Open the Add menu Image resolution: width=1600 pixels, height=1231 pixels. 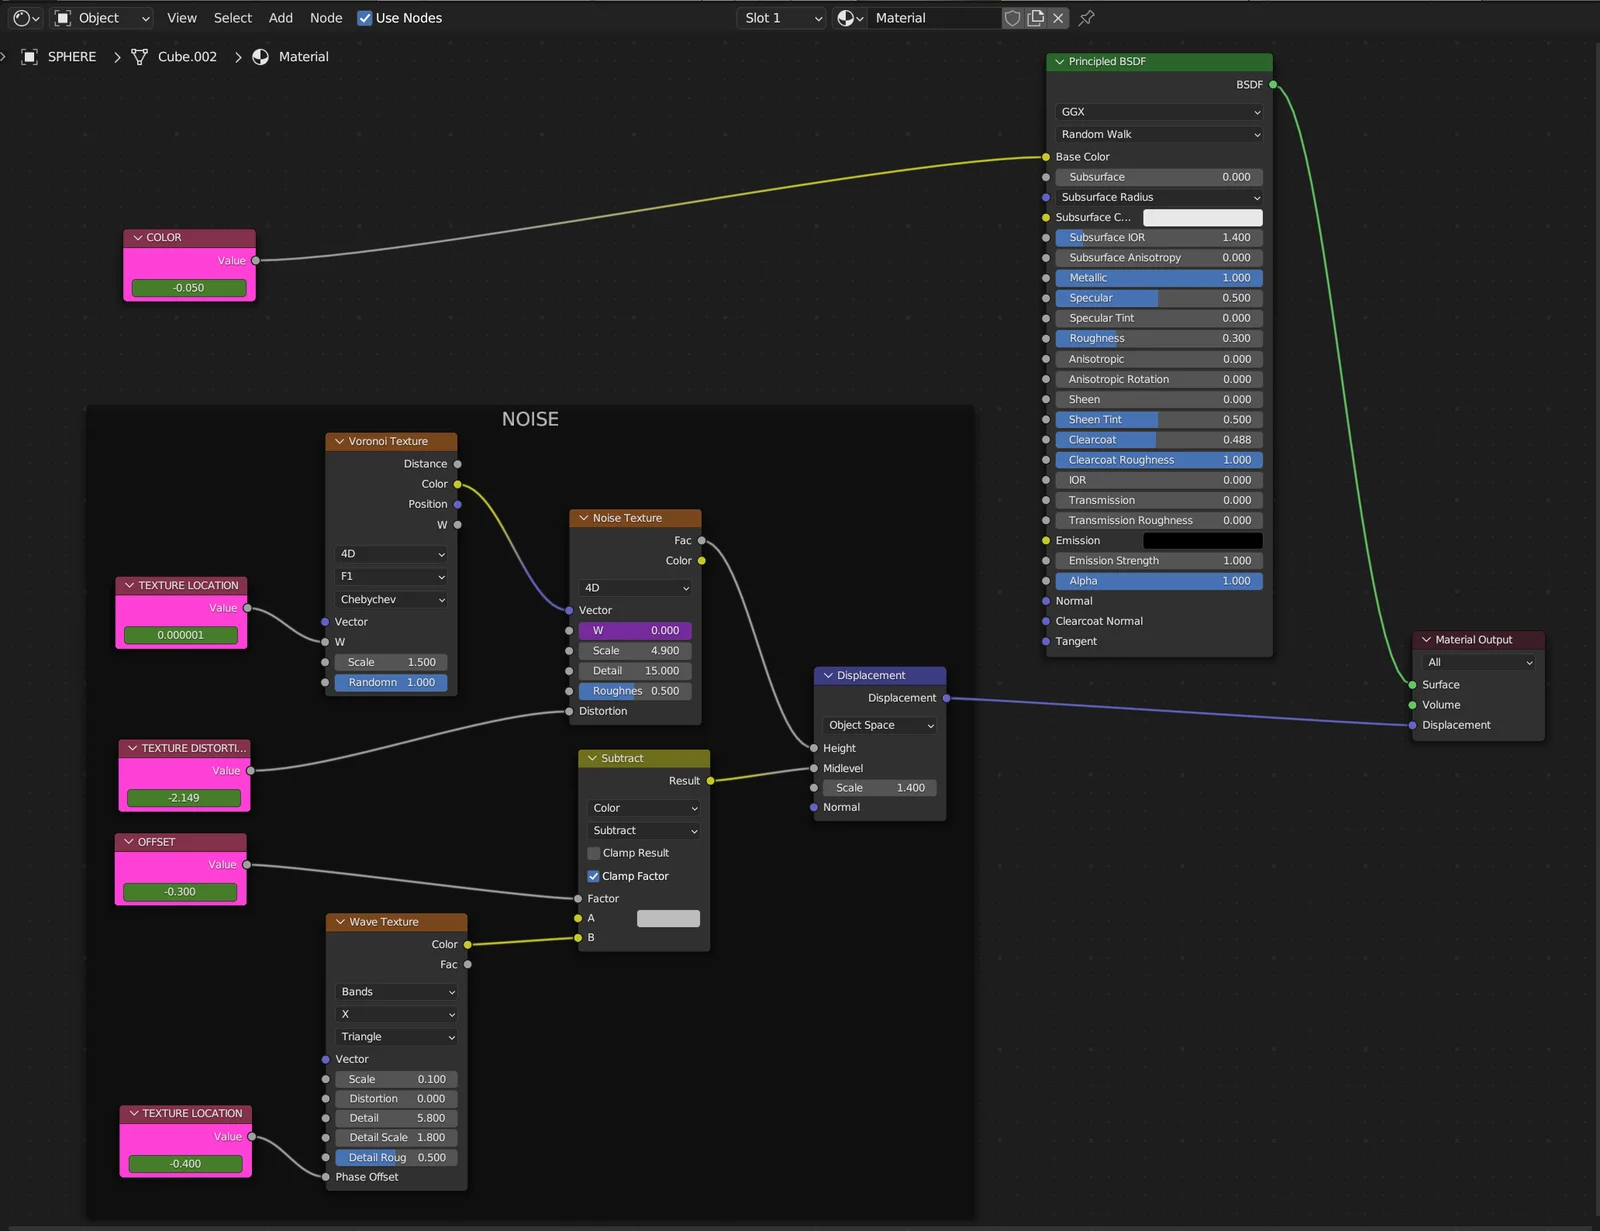(x=280, y=17)
